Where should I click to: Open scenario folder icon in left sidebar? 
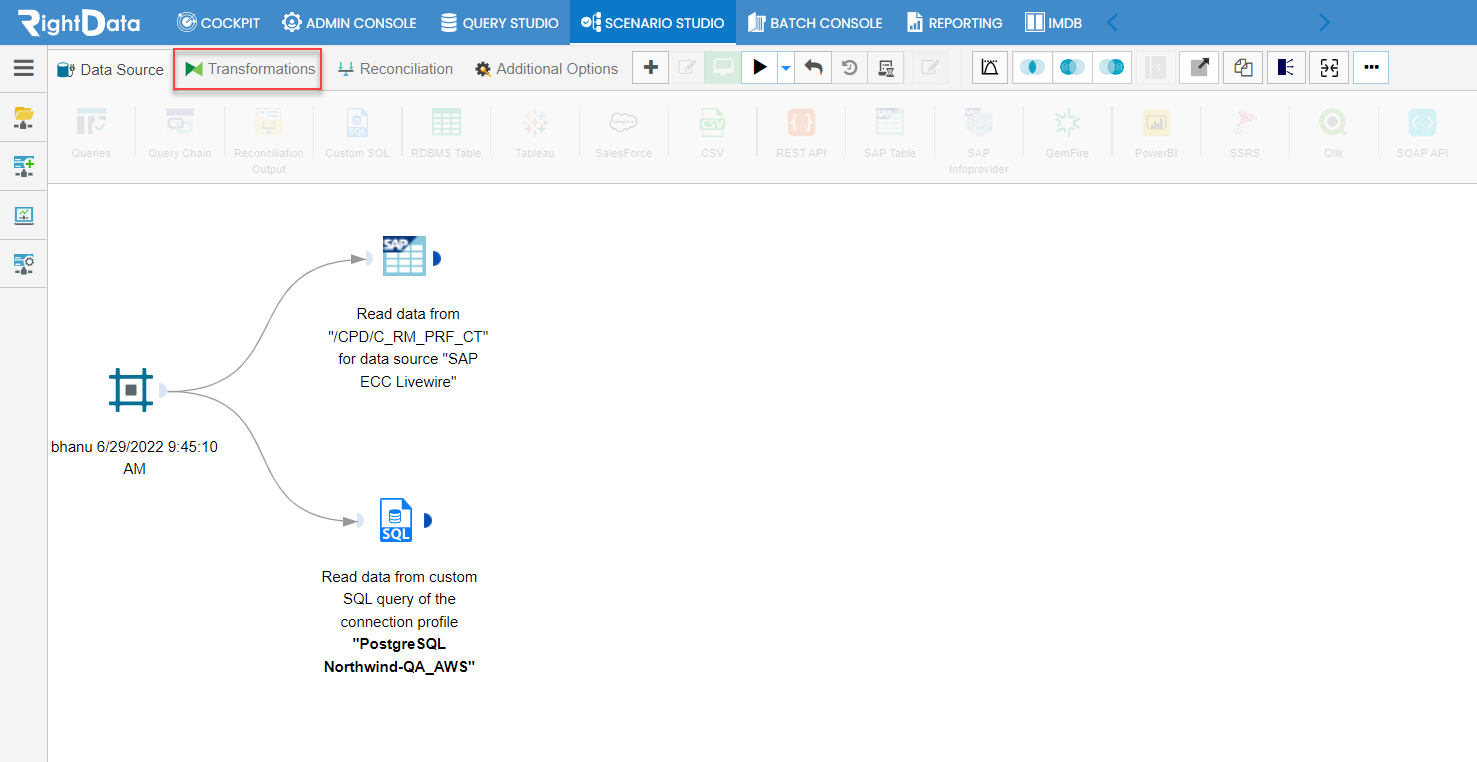tap(23, 118)
